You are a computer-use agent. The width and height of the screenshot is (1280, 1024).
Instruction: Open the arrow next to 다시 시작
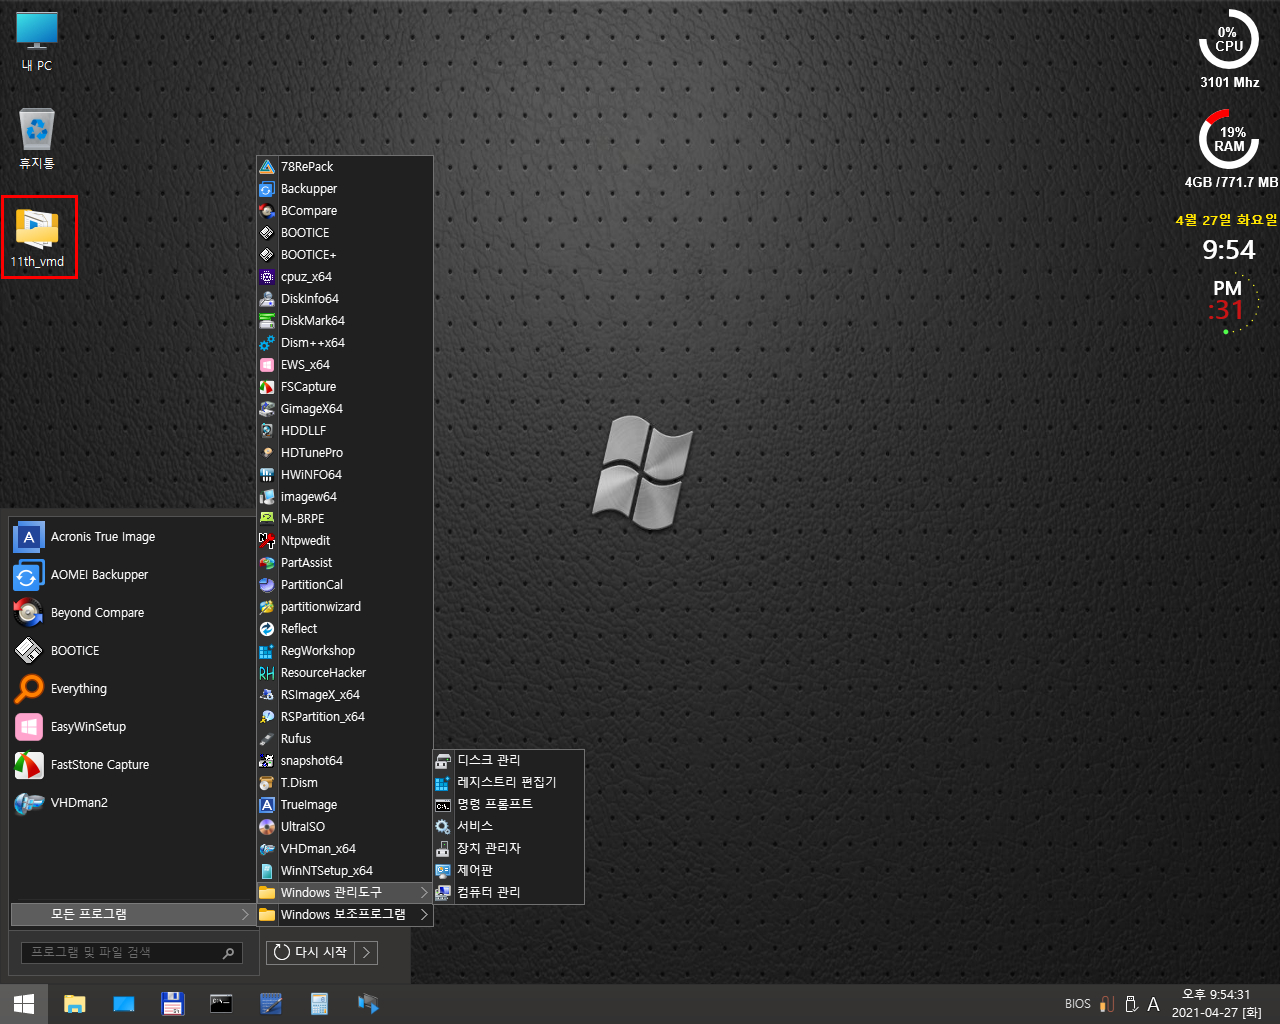click(x=366, y=953)
